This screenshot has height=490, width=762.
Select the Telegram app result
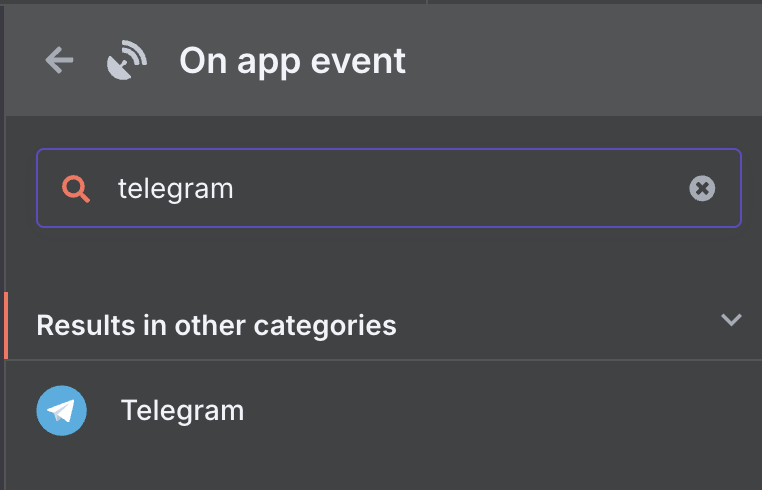182,411
